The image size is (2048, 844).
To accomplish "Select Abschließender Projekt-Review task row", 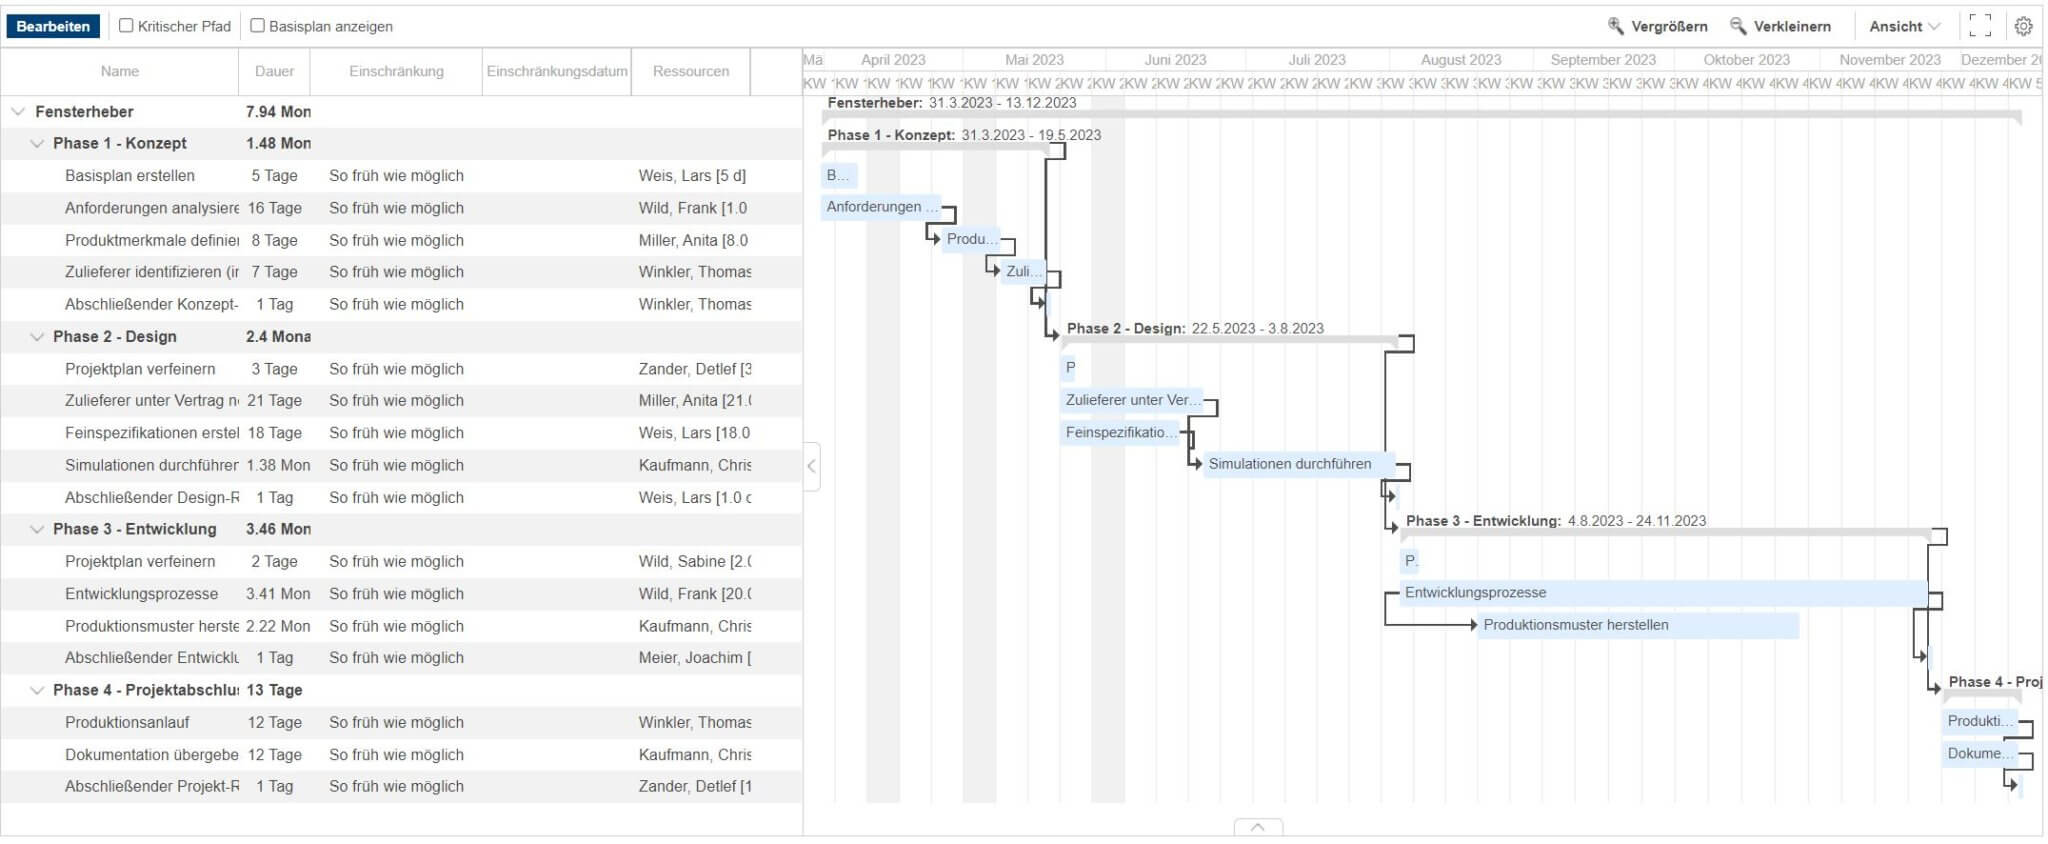I will click(401, 787).
